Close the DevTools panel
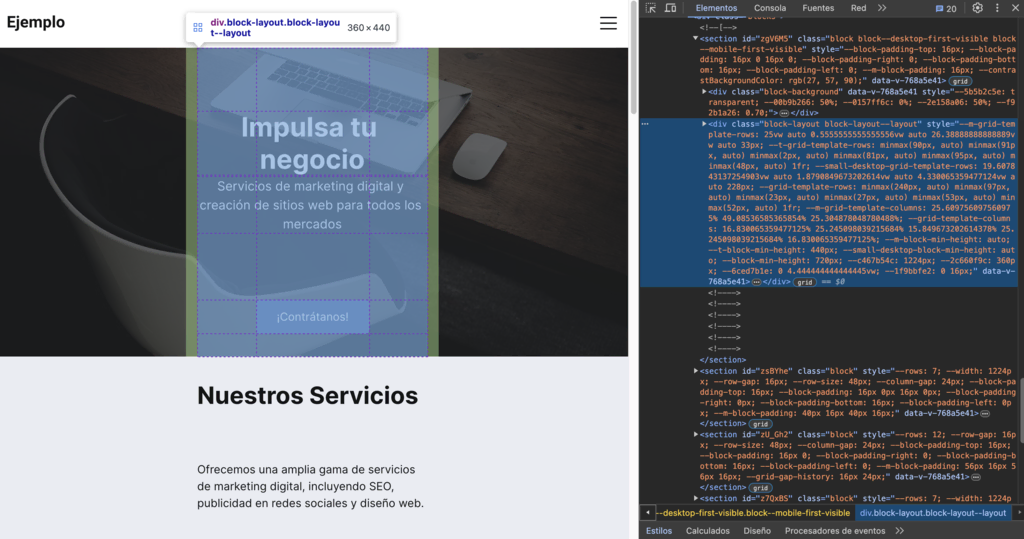Image resolution: width=1024 pixels, height=539 pixels. click(x=1014, y=8)
